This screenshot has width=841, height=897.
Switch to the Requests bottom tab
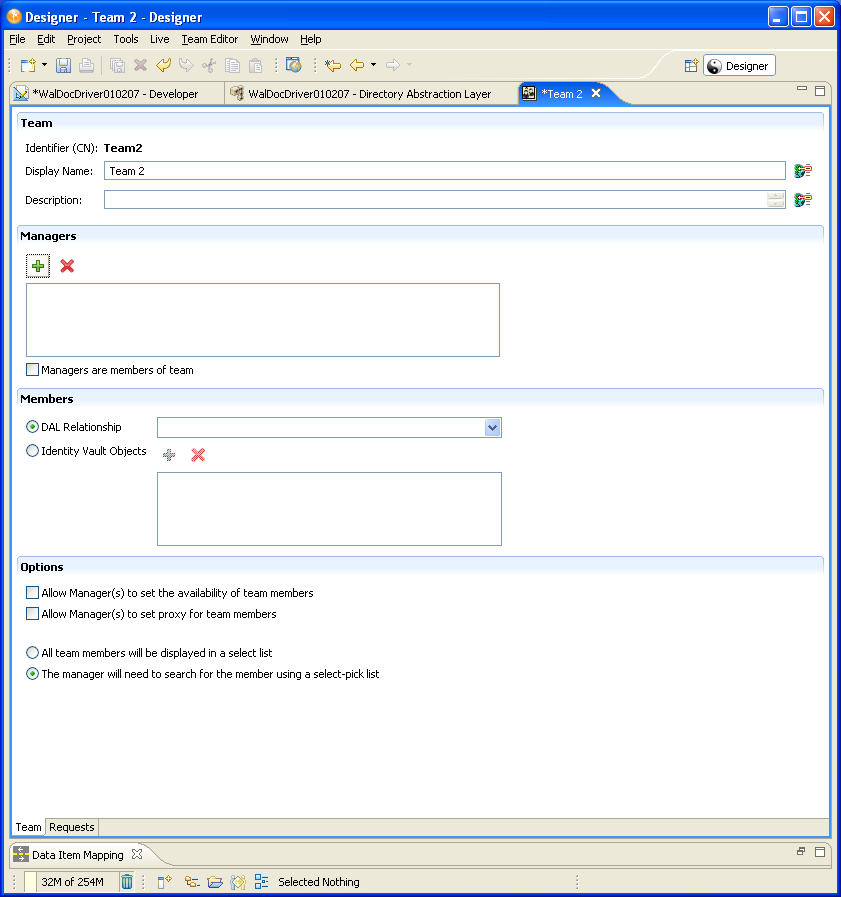(x=72, y=827)
